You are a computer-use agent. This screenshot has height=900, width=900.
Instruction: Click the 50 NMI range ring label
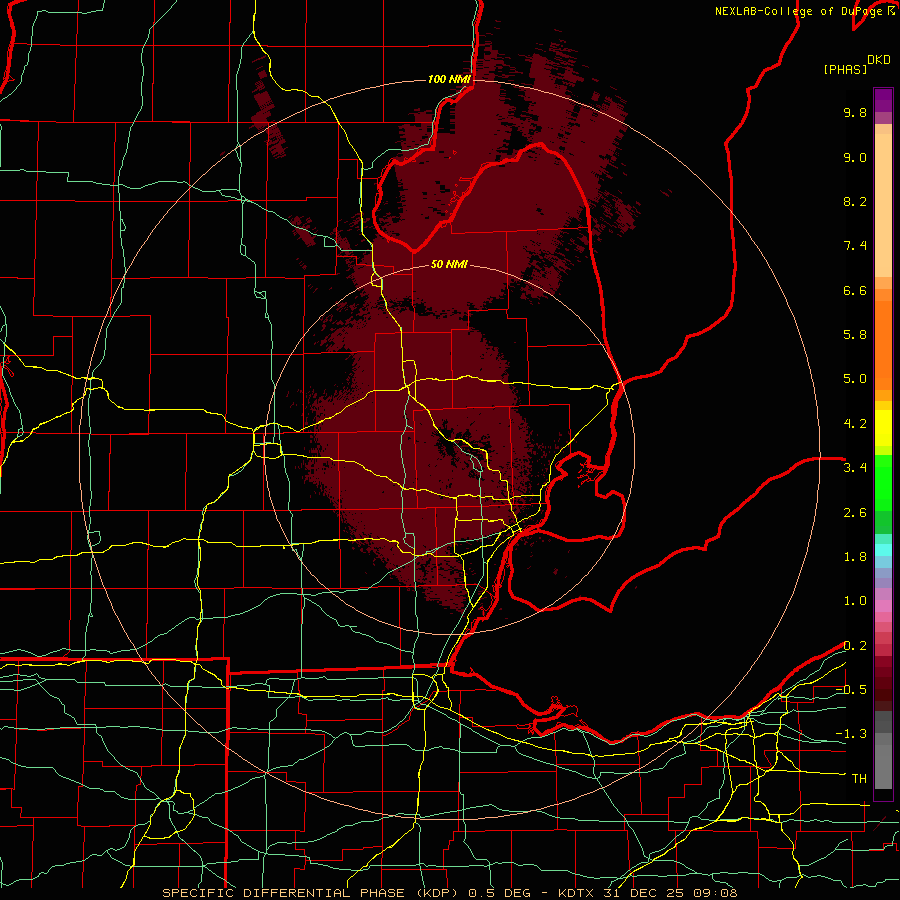449,264
